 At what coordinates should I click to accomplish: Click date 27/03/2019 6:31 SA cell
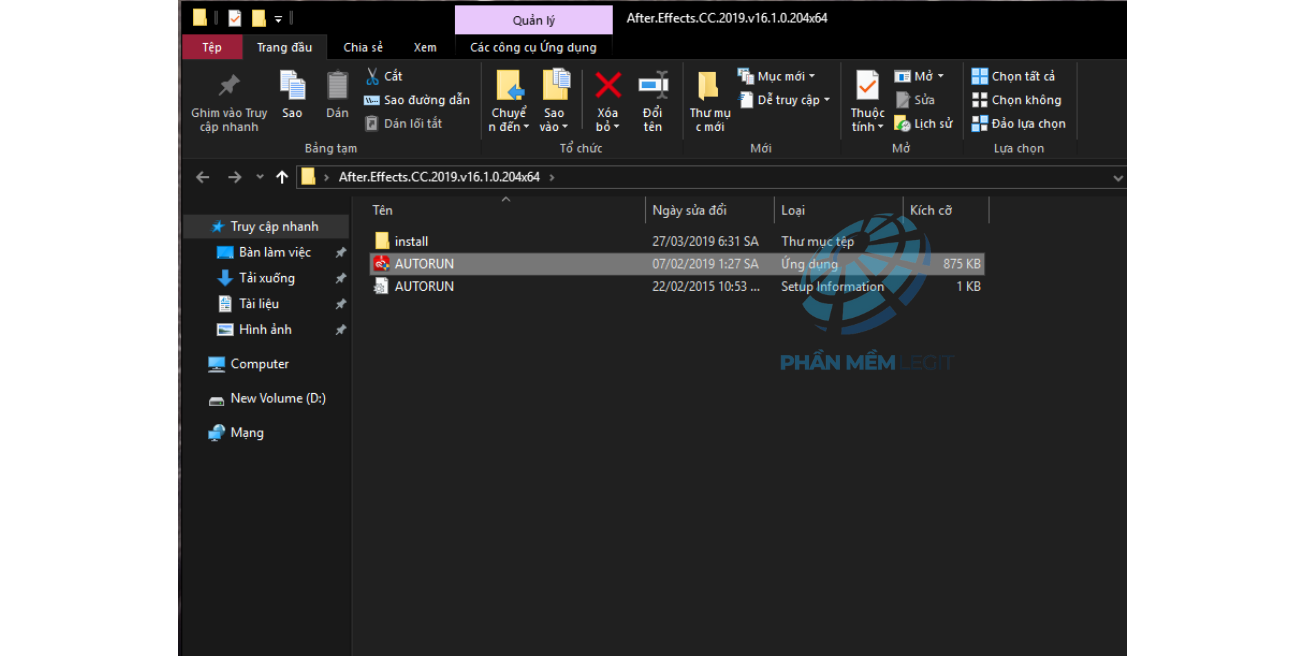point(705,241)
